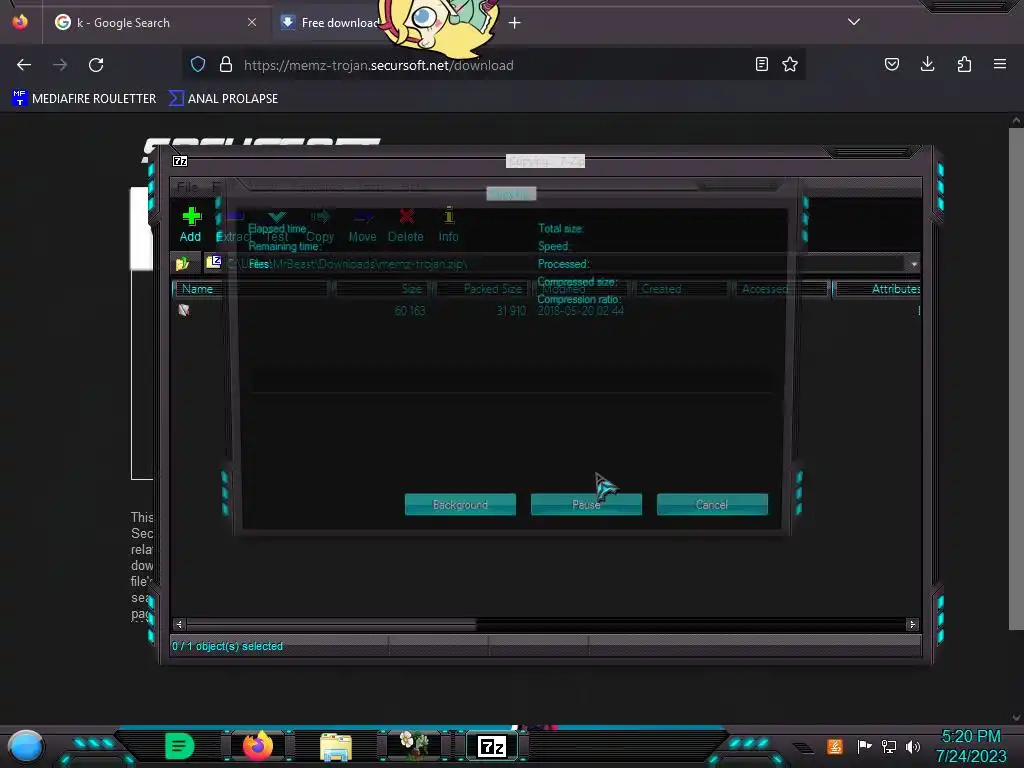The height and width of the screenshot is (768, 1024).
Task: Open the MEDIAFIRE ROULETTER bookmark
Action: [x=84, y=99]
